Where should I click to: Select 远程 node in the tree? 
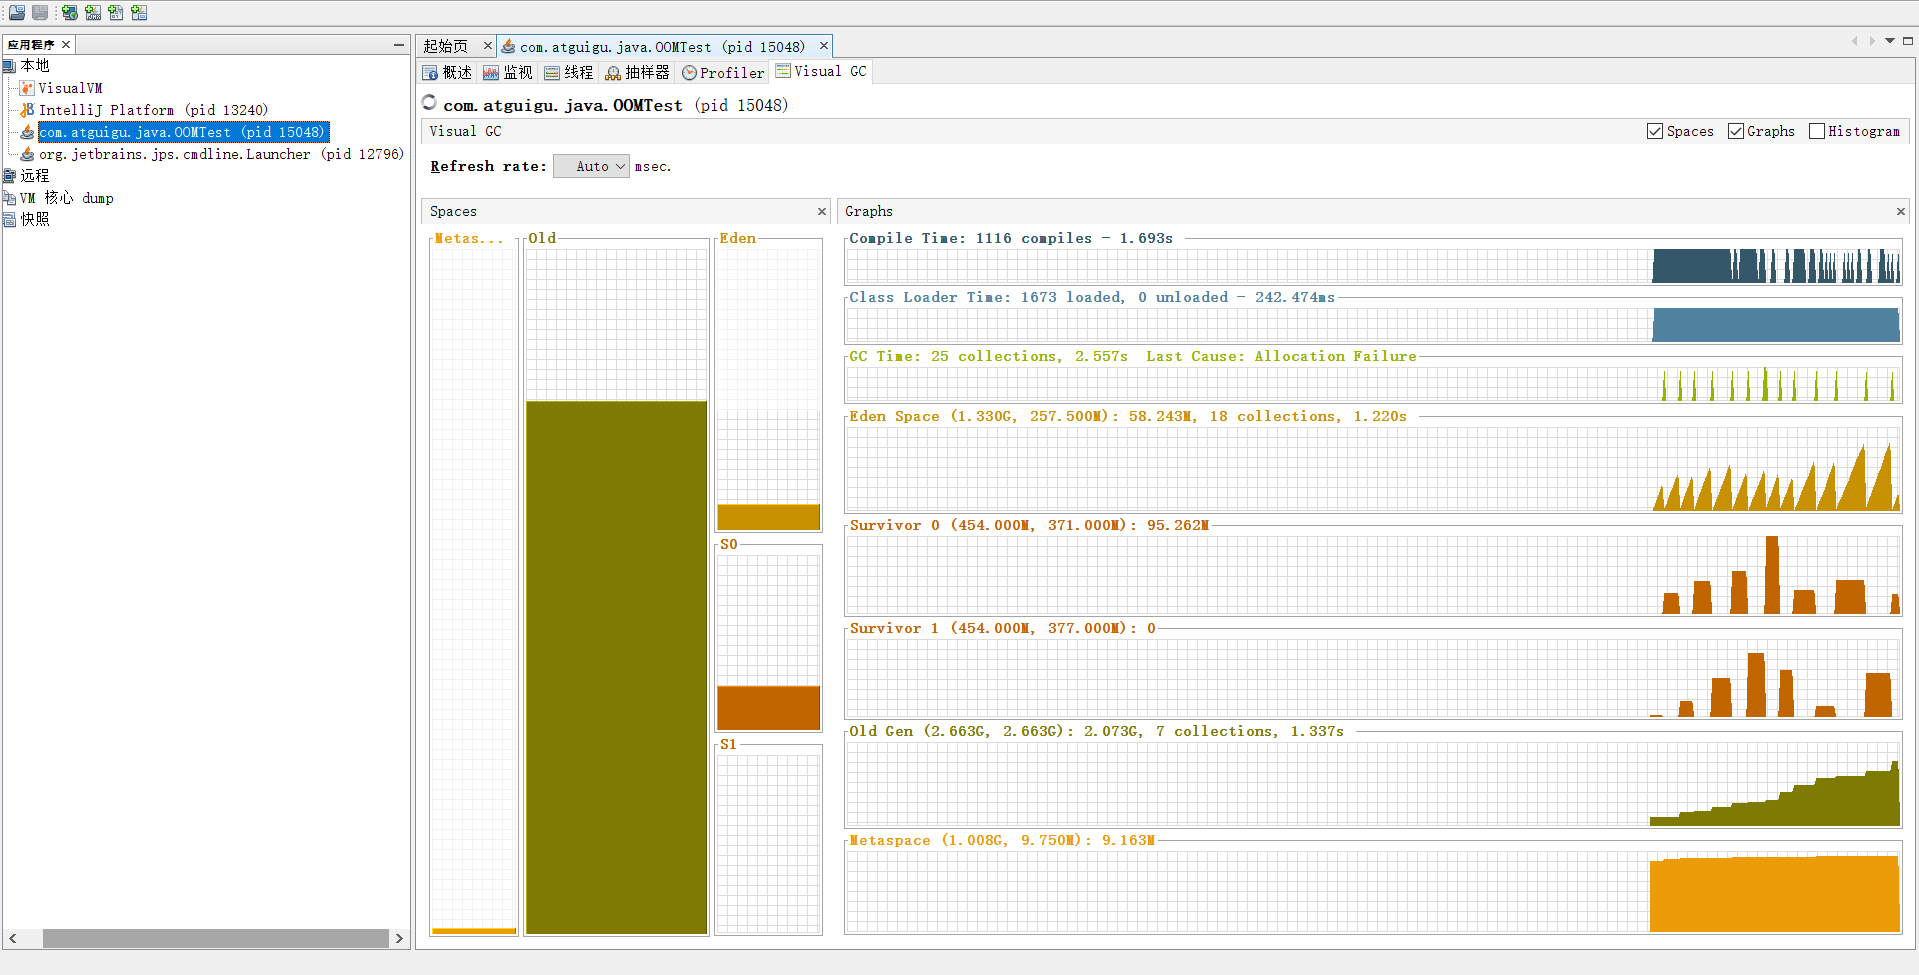[35, 176]
